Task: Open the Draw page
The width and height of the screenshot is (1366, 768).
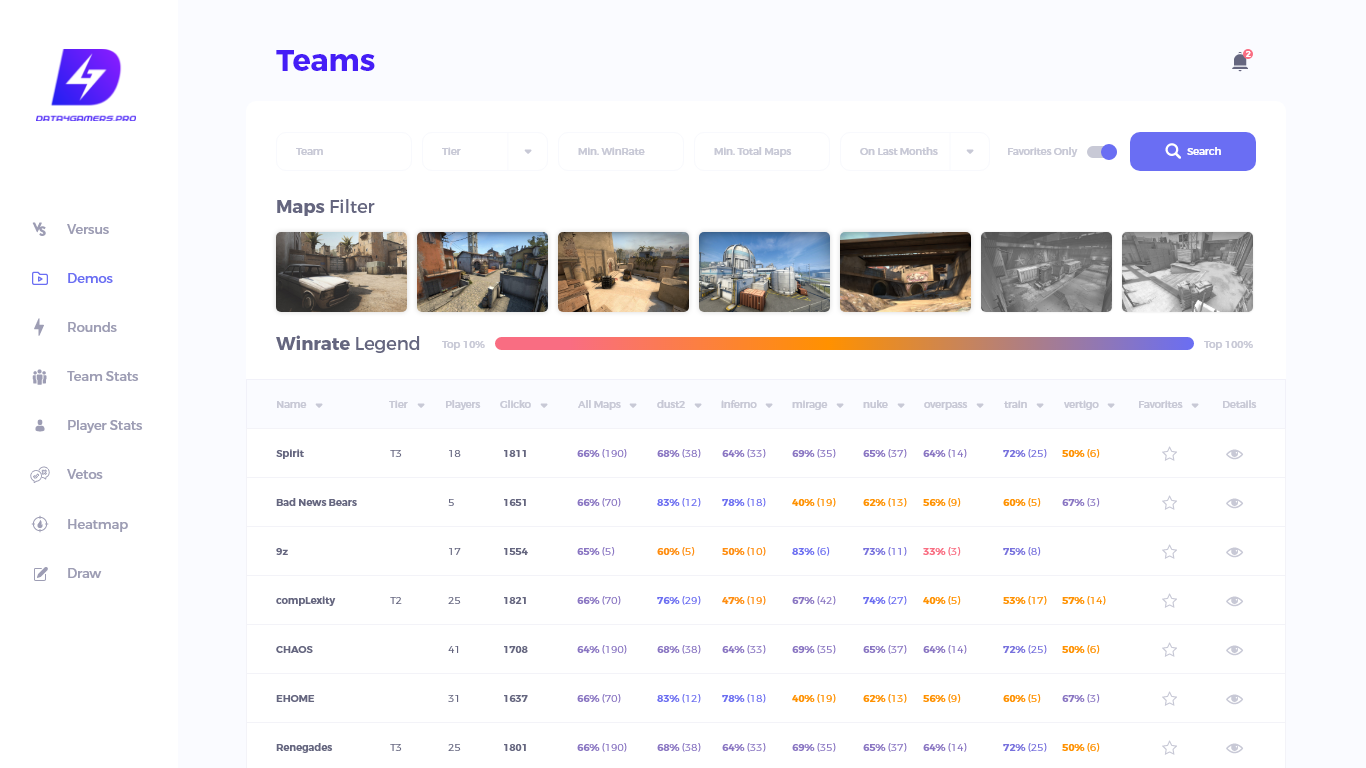Action: pyautogui.click(x=84, y=573)
